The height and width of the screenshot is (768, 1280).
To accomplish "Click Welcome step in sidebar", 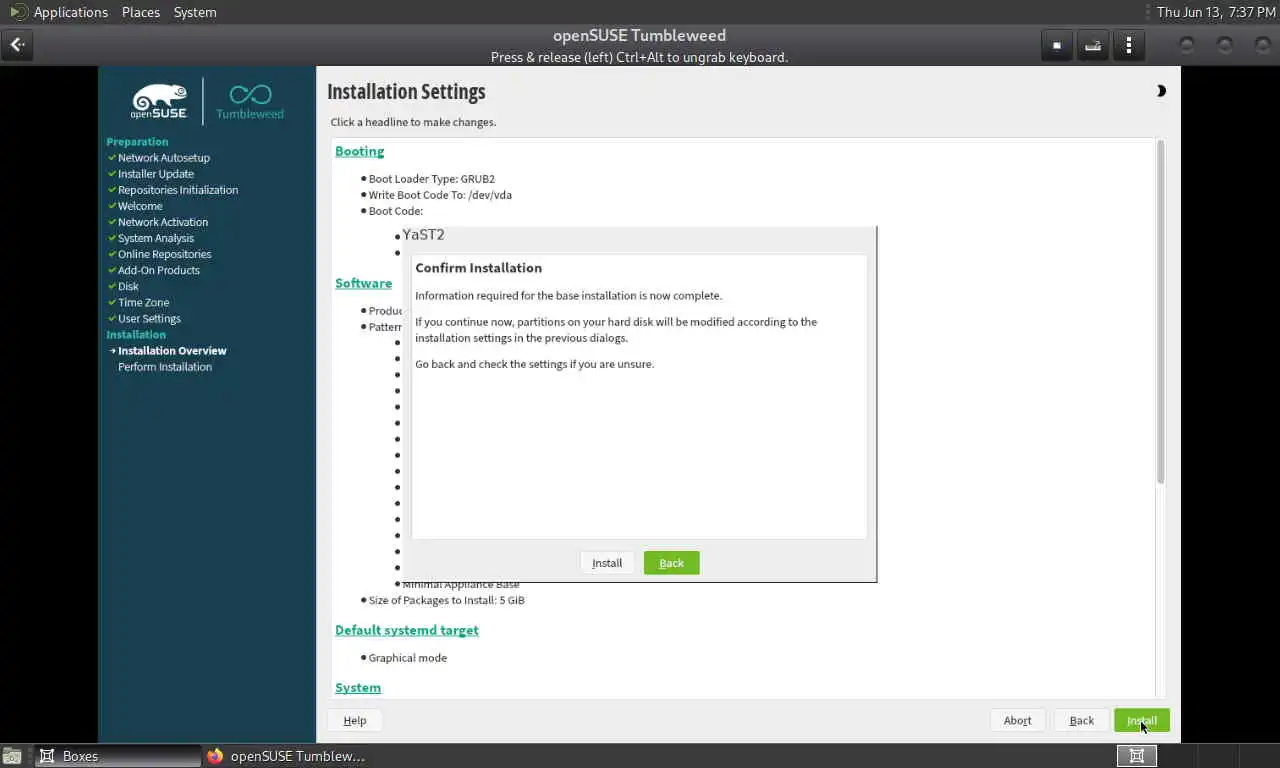I will coord(140,206).
